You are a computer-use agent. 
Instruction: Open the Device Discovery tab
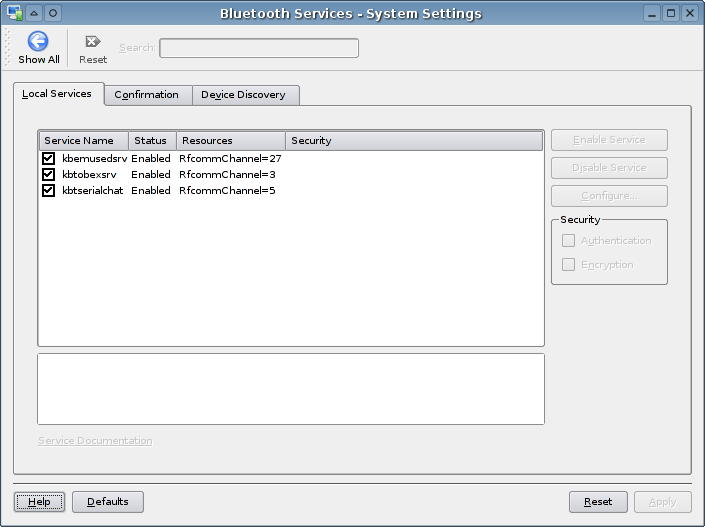click(x=243, y=95)
